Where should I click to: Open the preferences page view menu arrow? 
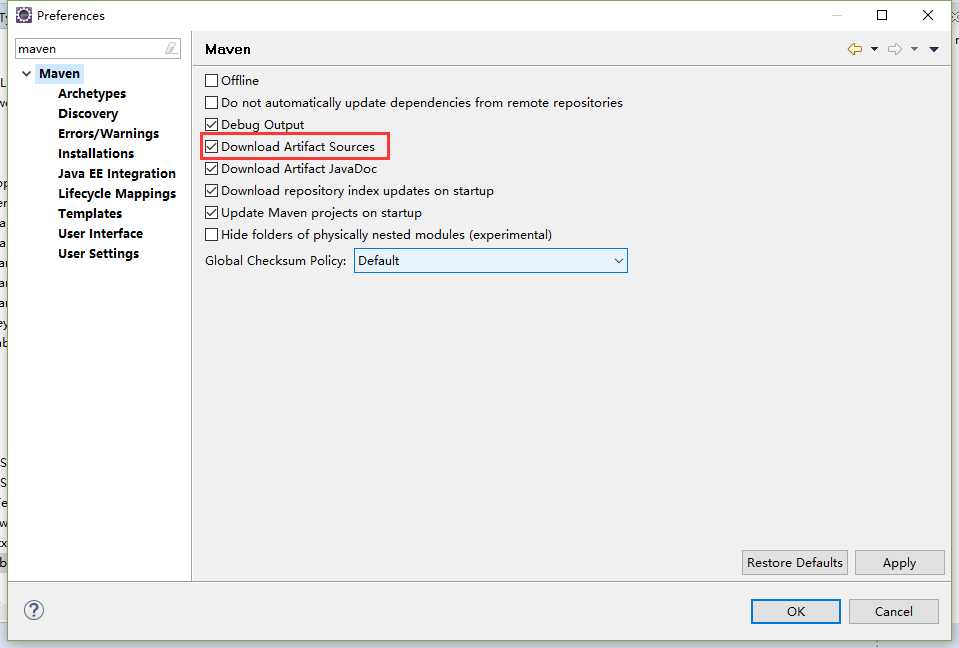[934, 49]
